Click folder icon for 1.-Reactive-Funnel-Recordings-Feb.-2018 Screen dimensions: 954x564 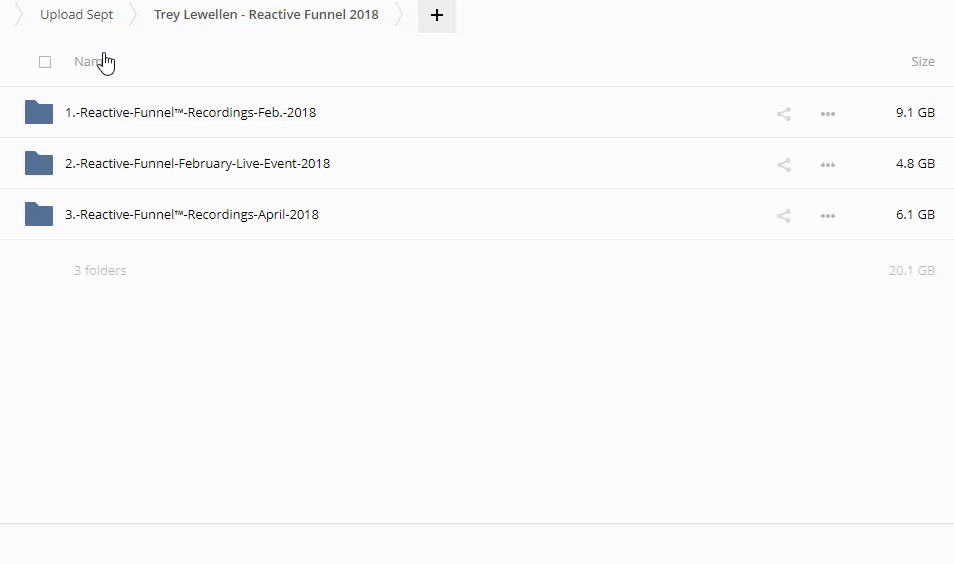tap(39, 112)
